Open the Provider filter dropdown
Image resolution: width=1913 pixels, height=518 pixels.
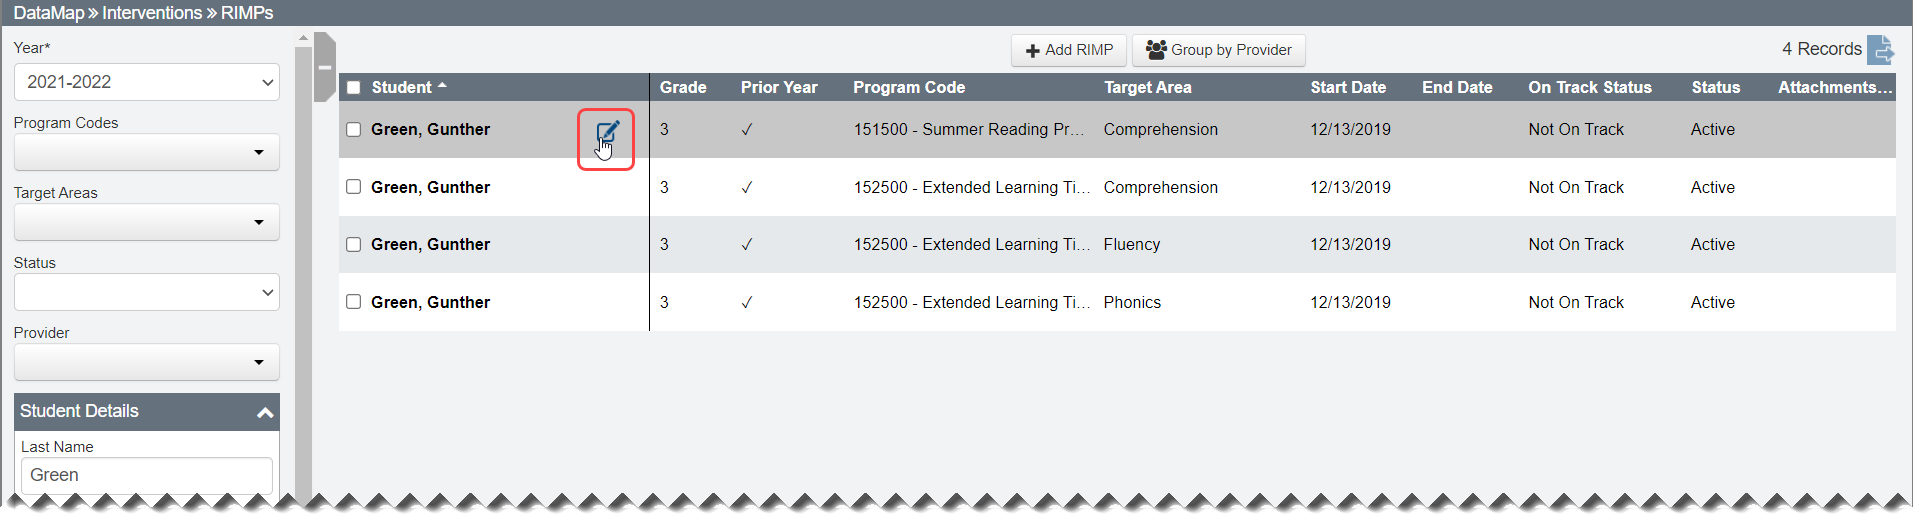[147, 362]
